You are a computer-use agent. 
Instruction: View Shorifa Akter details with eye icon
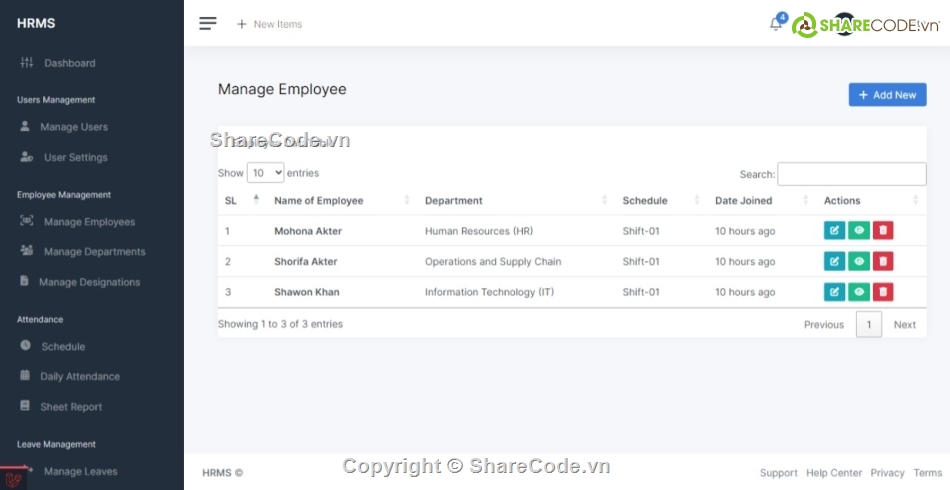(858, 262)
